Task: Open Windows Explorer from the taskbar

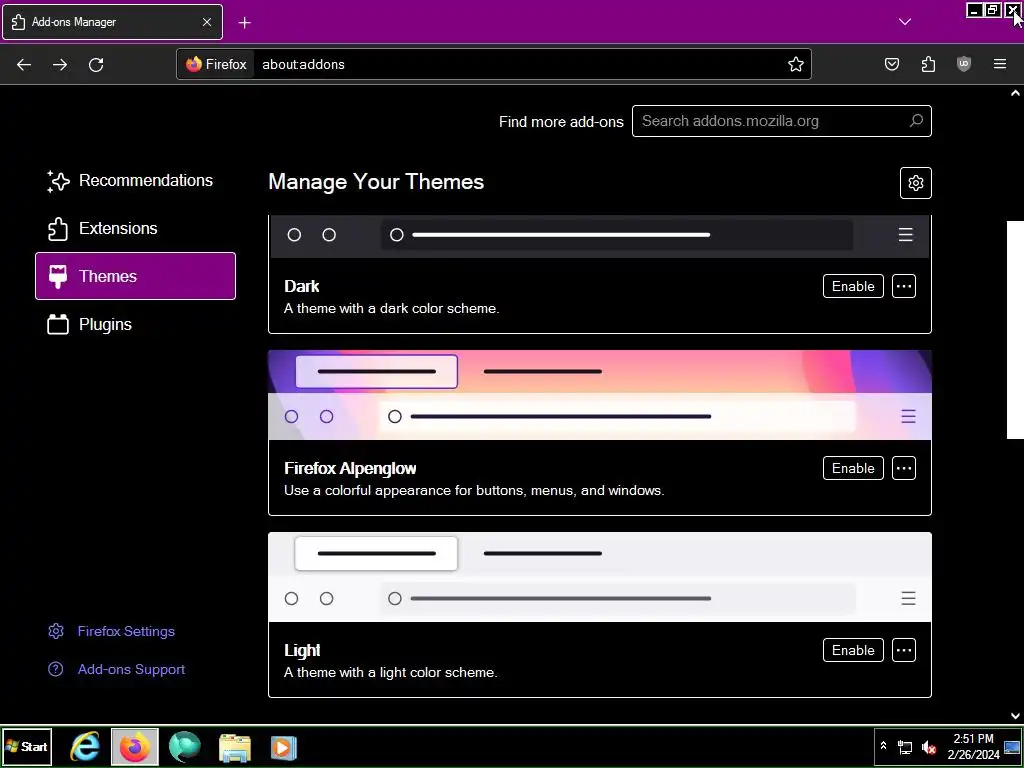Action: [234, 746]
